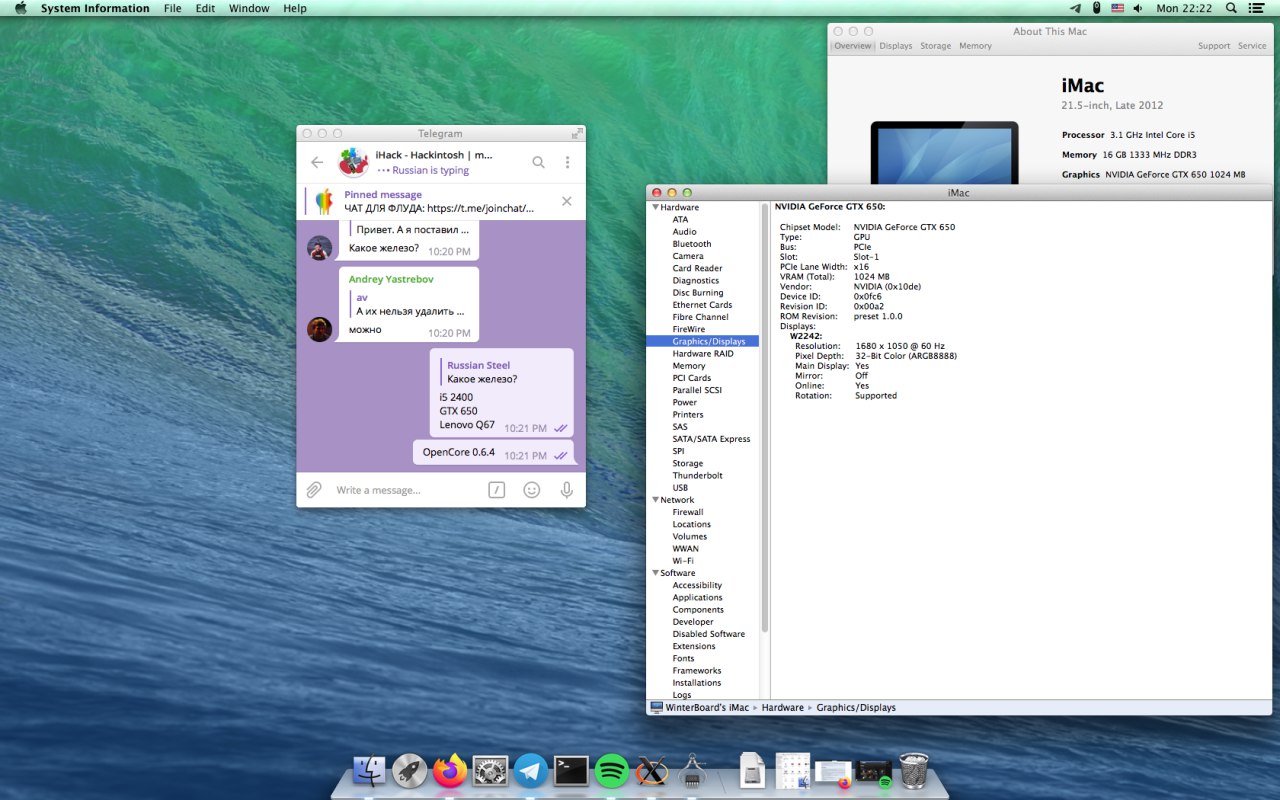Select Applications under Software
This screenshot has height=800, width=1280.
pyautogui.click(x=697, y=598)
